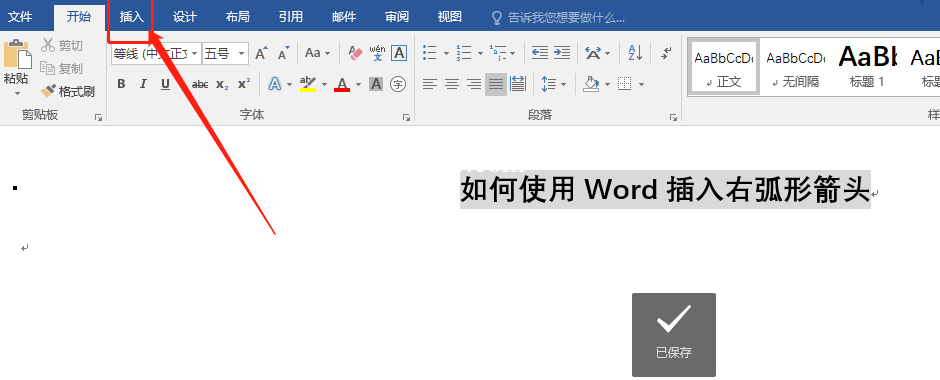Image resolution: width=940 pixels, height=380 pixels.
Task: Toggle subscript x₂ formatting
Action: tap(222, 84)
